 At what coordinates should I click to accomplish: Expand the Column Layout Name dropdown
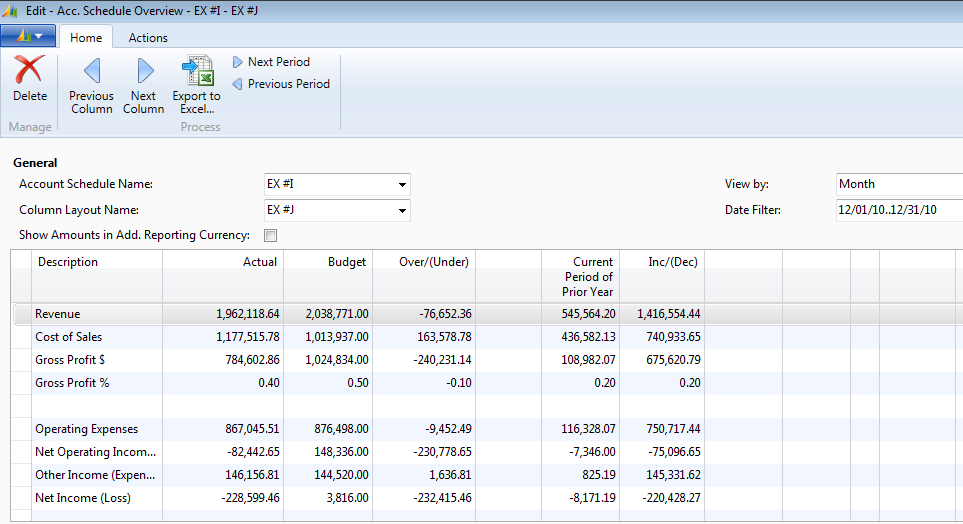[x=402, y=211]
